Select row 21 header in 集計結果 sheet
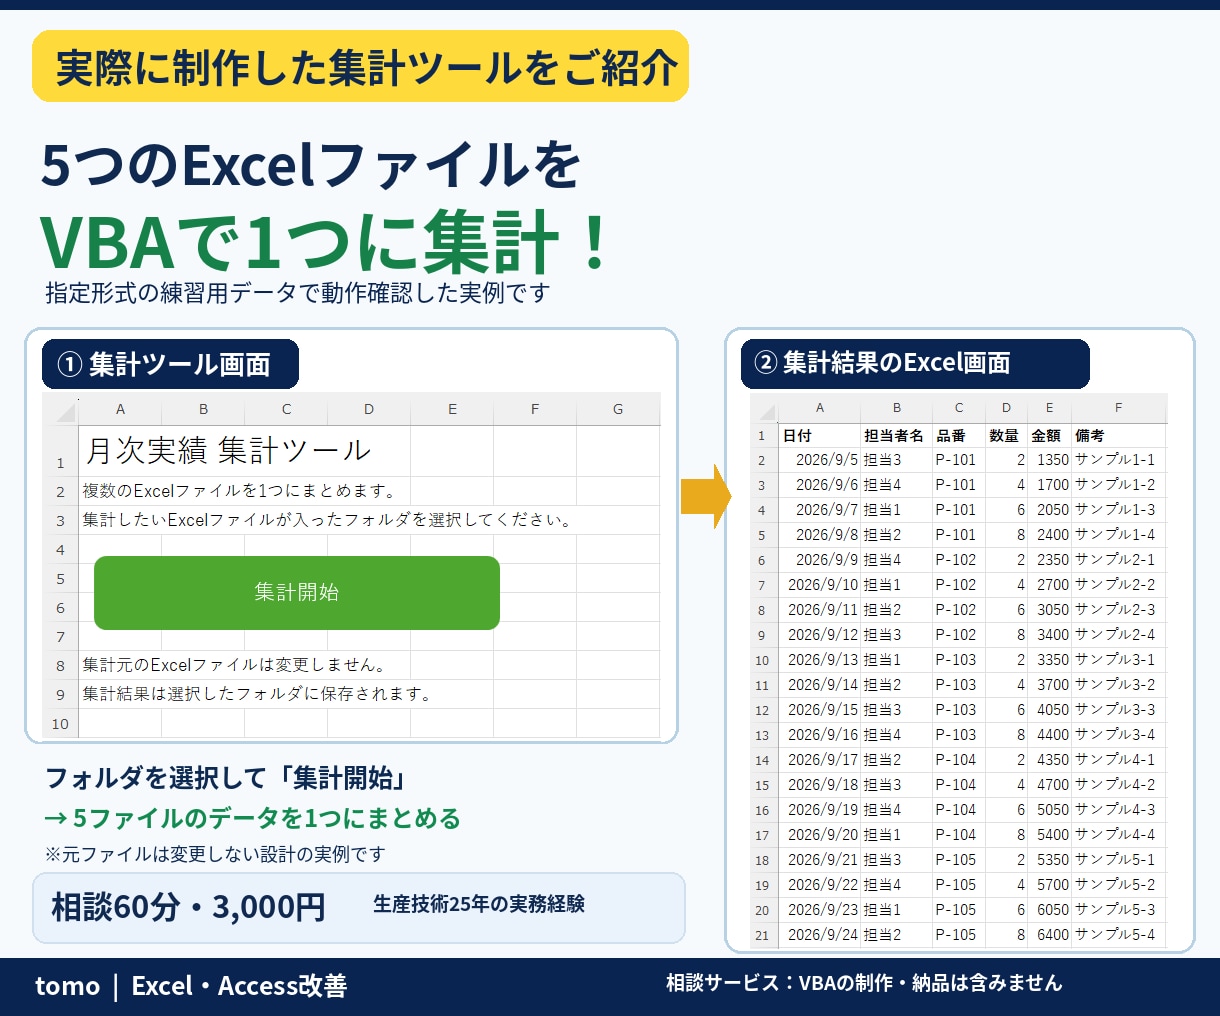The height and width of the screenshot is (1016, 1220). [763, 935]
